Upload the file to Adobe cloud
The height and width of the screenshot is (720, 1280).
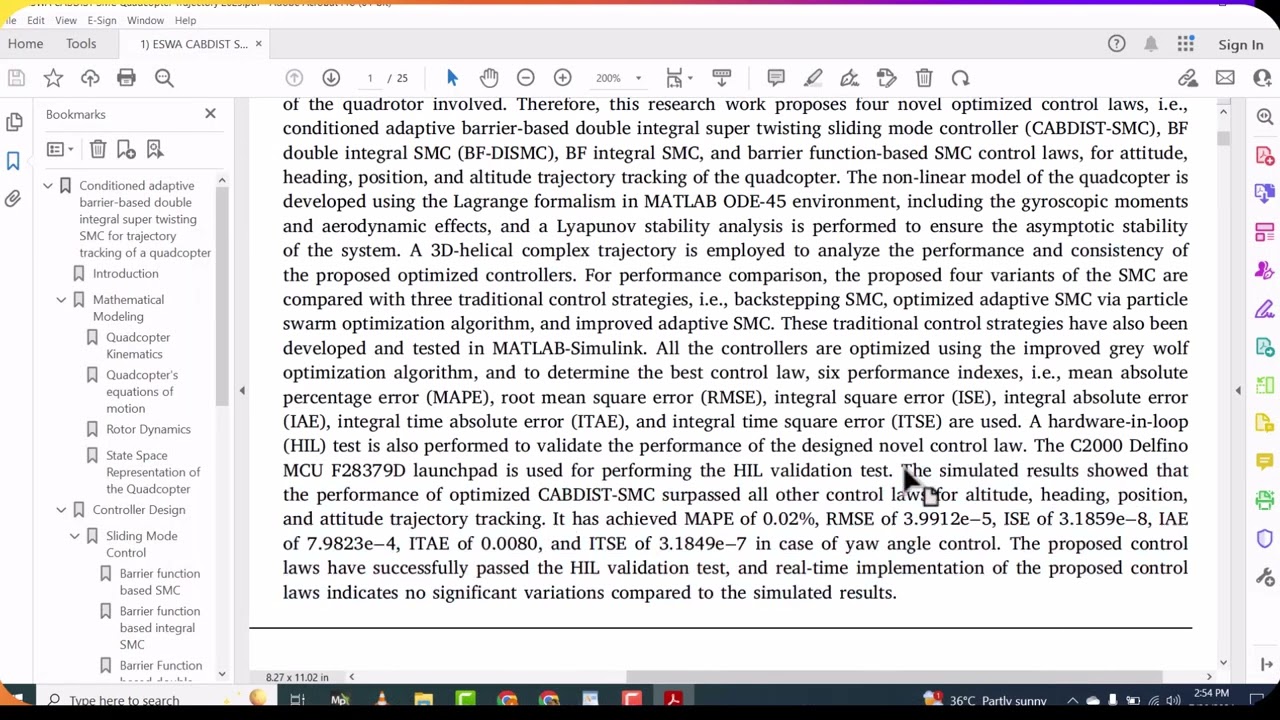(90, 78)
